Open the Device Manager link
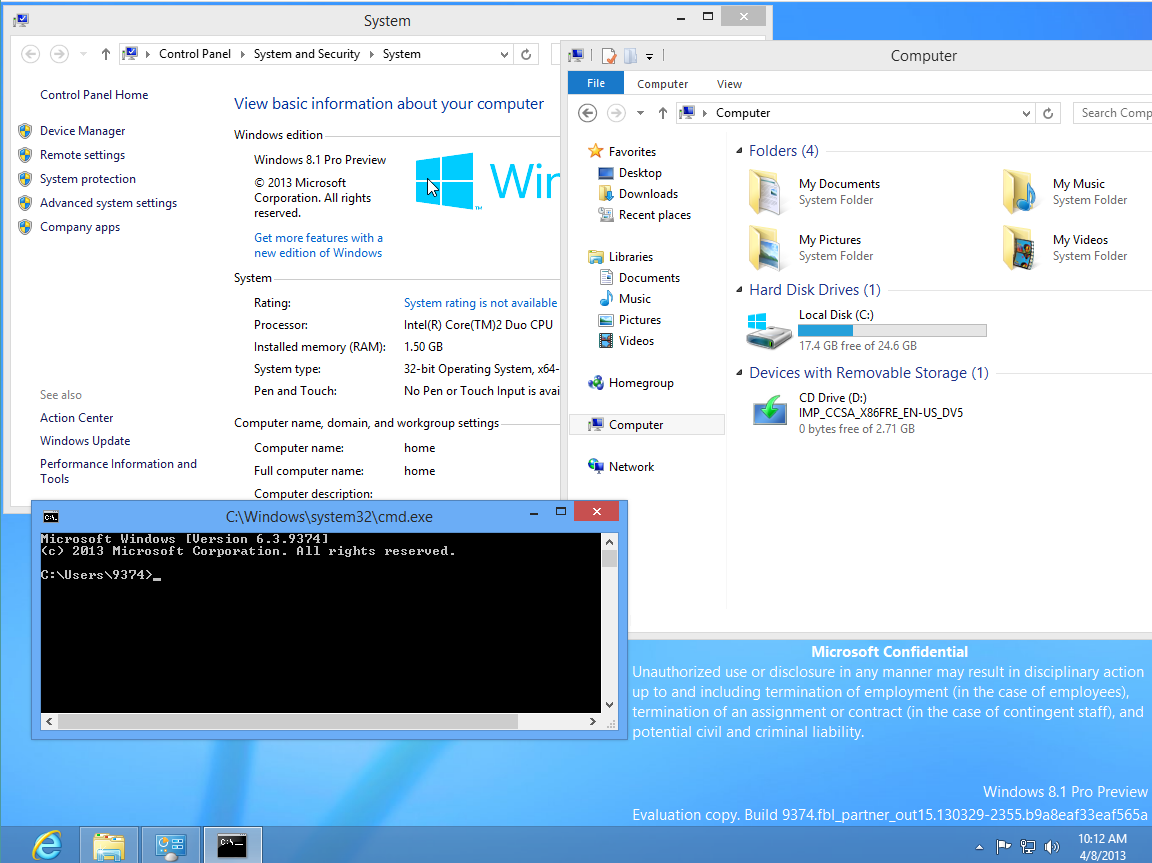Image resolution: width=1152 pixels, height=863 pixels. coord(84,130)
